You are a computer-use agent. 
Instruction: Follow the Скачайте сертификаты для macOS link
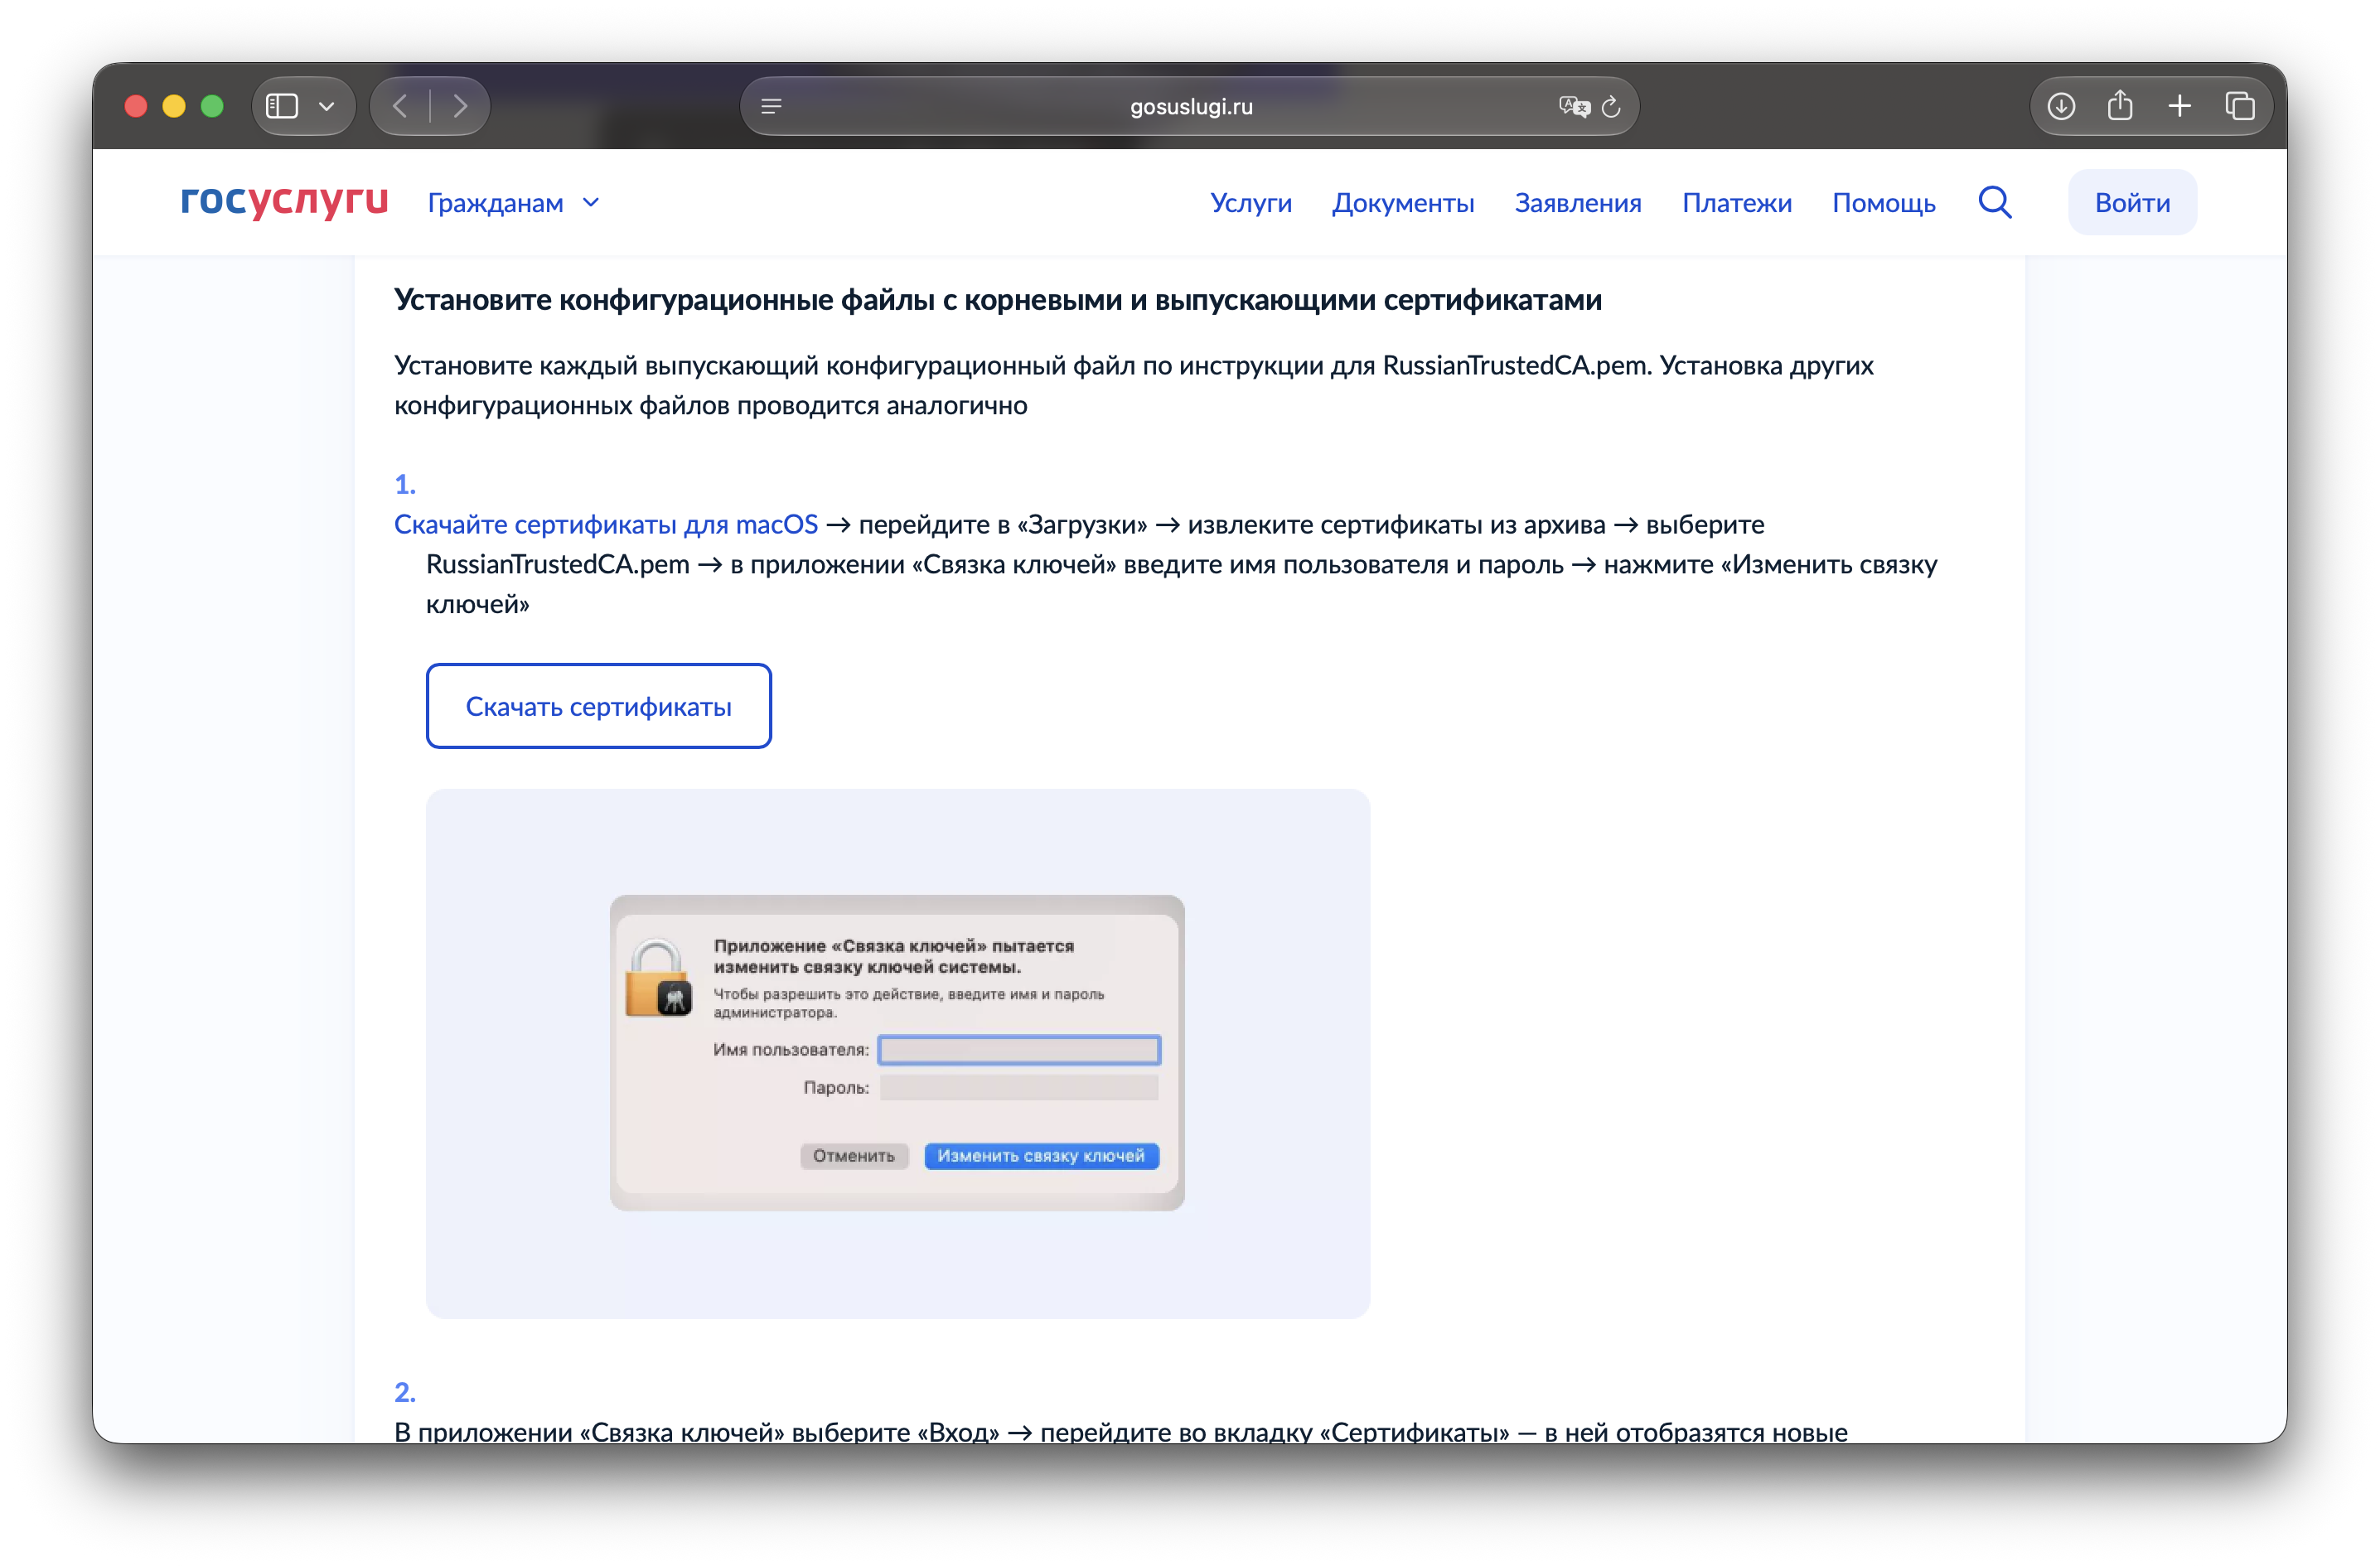pos(606,524)
